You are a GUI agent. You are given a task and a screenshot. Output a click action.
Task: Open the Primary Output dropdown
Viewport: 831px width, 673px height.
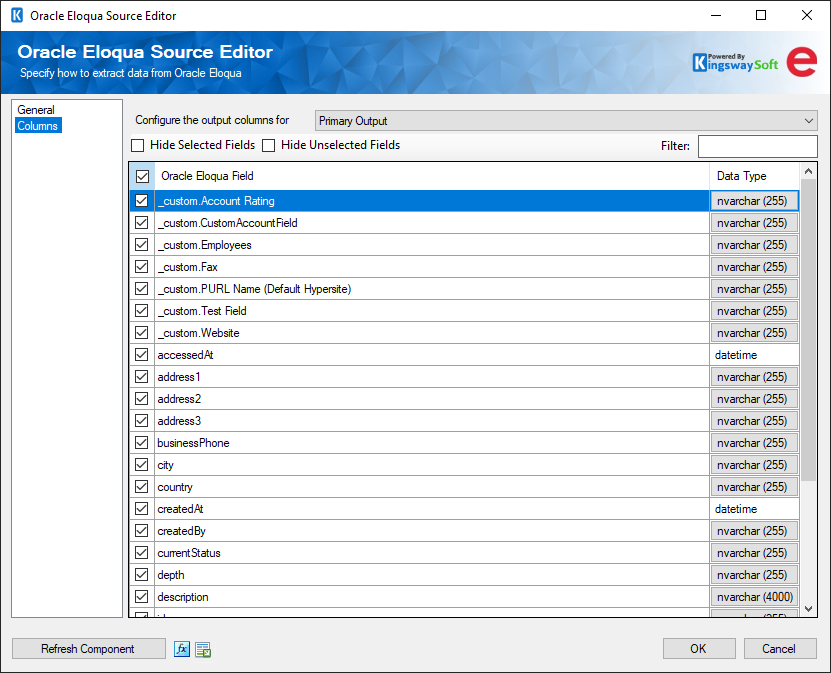pos(566,121)
